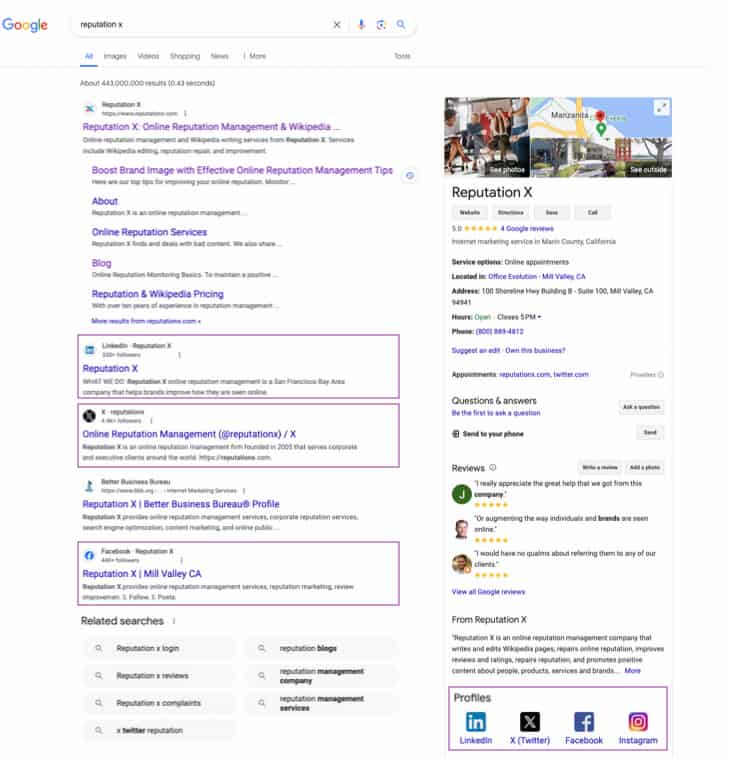Open 'Boost Brand Image' sitelink
This screenshot has height=758, width=731.
(242, 170)
